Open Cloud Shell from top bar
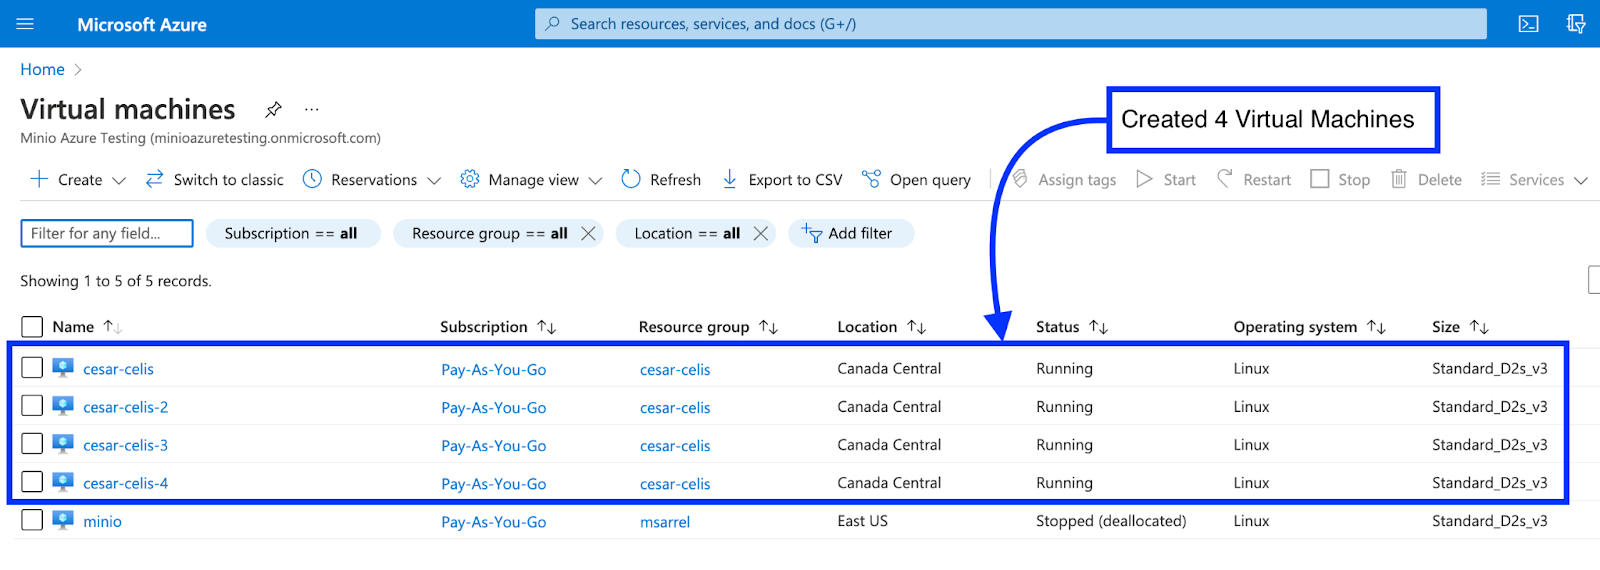Viewport: 1600px width, 570px height. 1528,24
